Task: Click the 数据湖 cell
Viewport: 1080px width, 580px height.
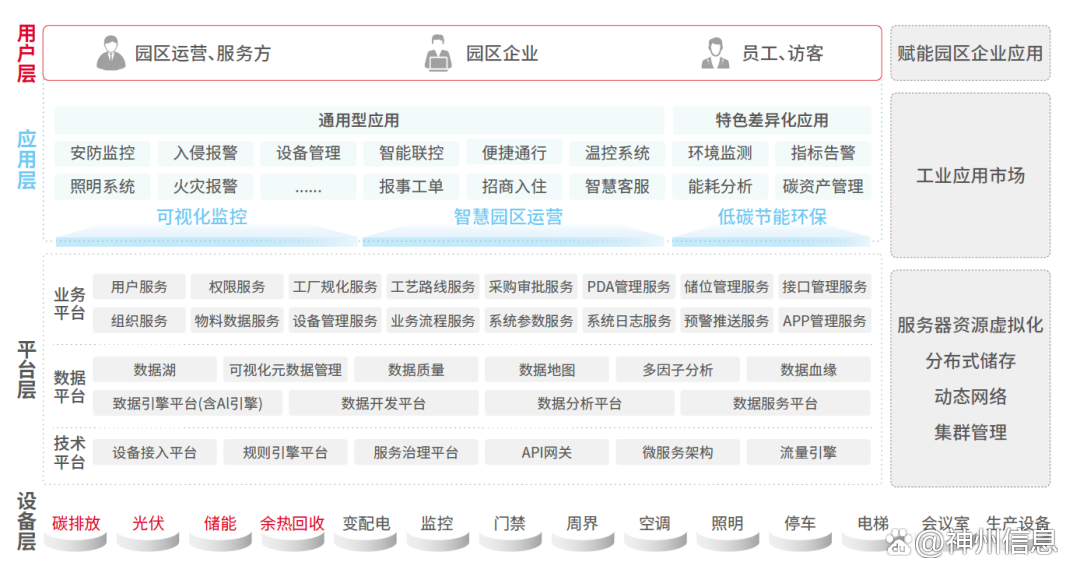Action: click(154, 370)
